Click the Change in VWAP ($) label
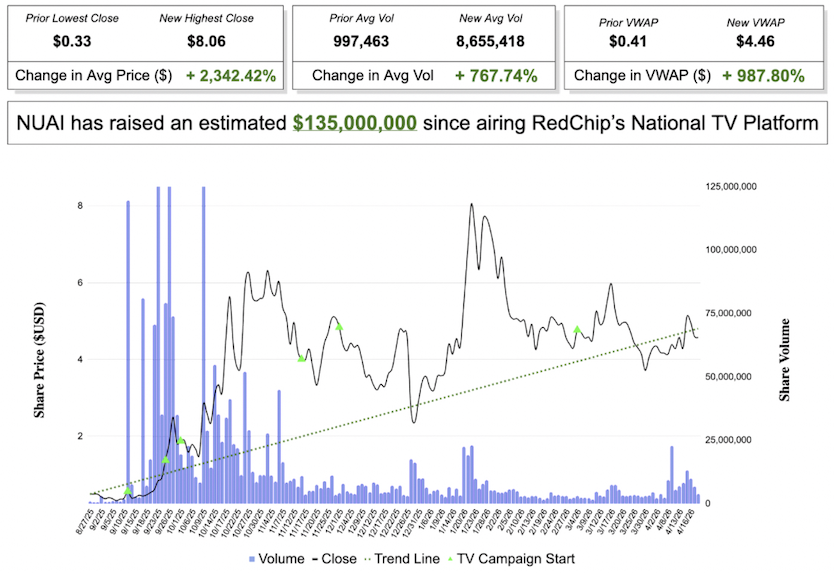 click(643, 76)
